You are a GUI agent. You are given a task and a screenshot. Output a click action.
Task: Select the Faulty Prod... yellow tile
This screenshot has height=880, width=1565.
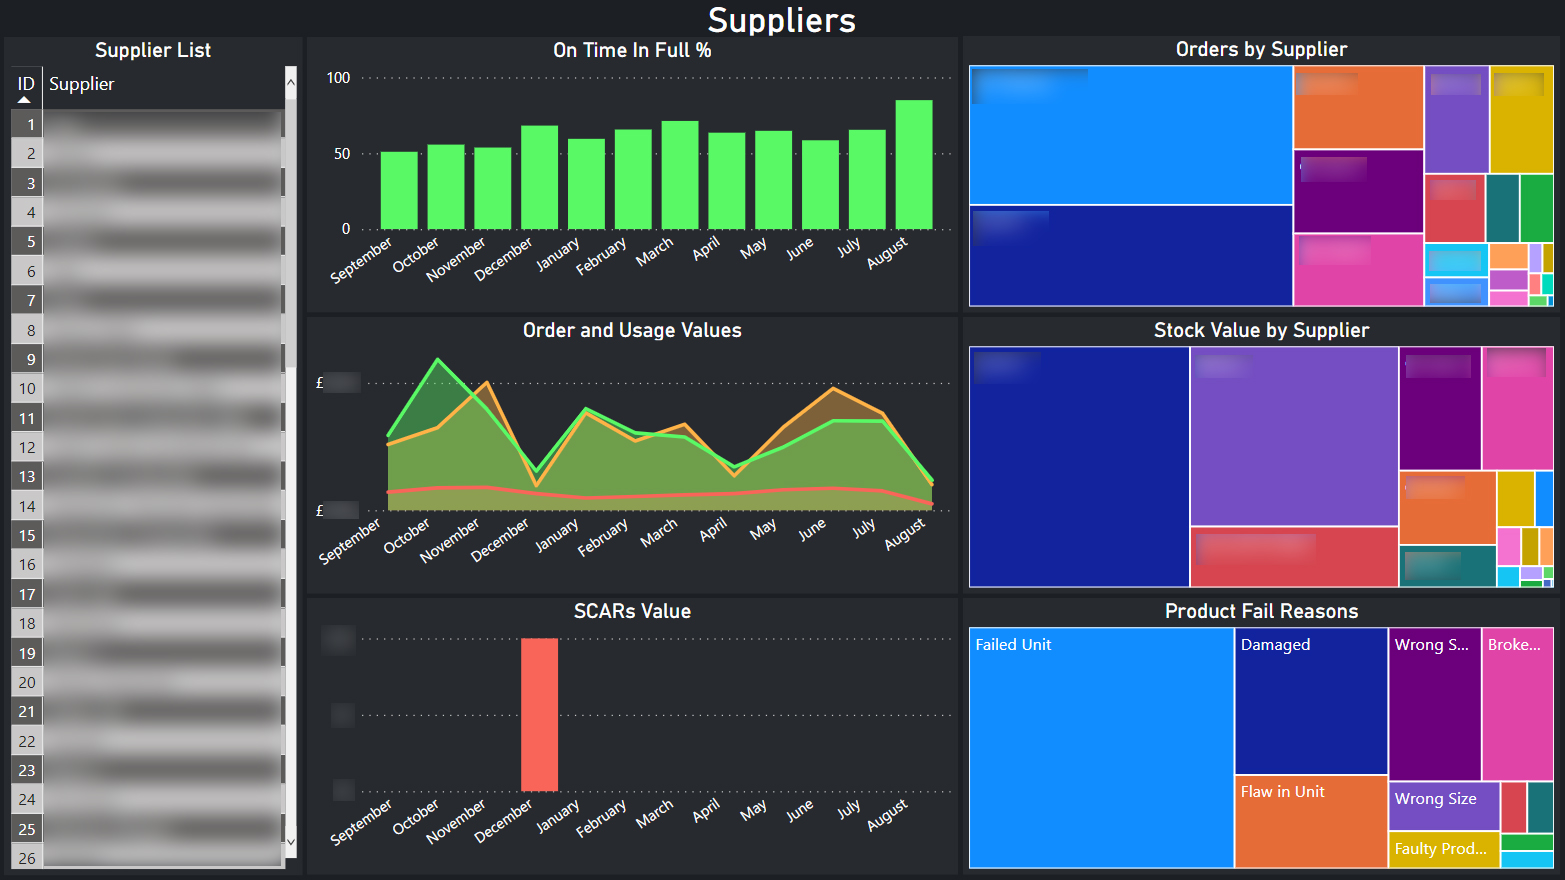[x=1444, y=850]
